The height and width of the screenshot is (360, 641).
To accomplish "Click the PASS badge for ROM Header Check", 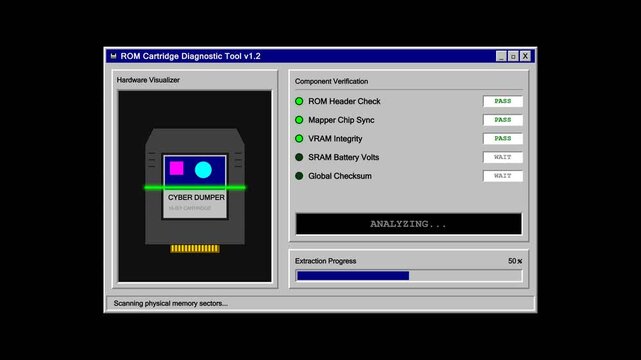I will pyautogui.click(x=503, y=101).
